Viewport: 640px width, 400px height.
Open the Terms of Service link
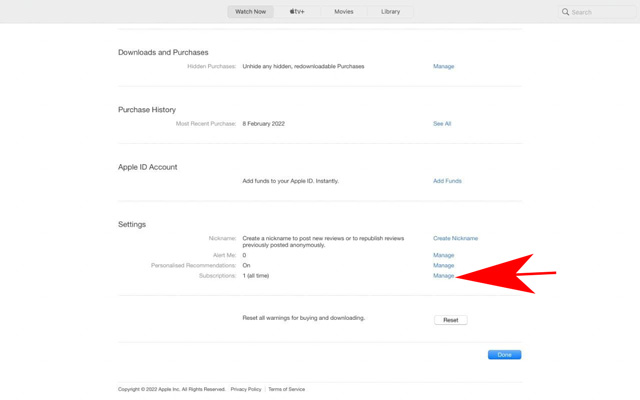coord(287,389)
